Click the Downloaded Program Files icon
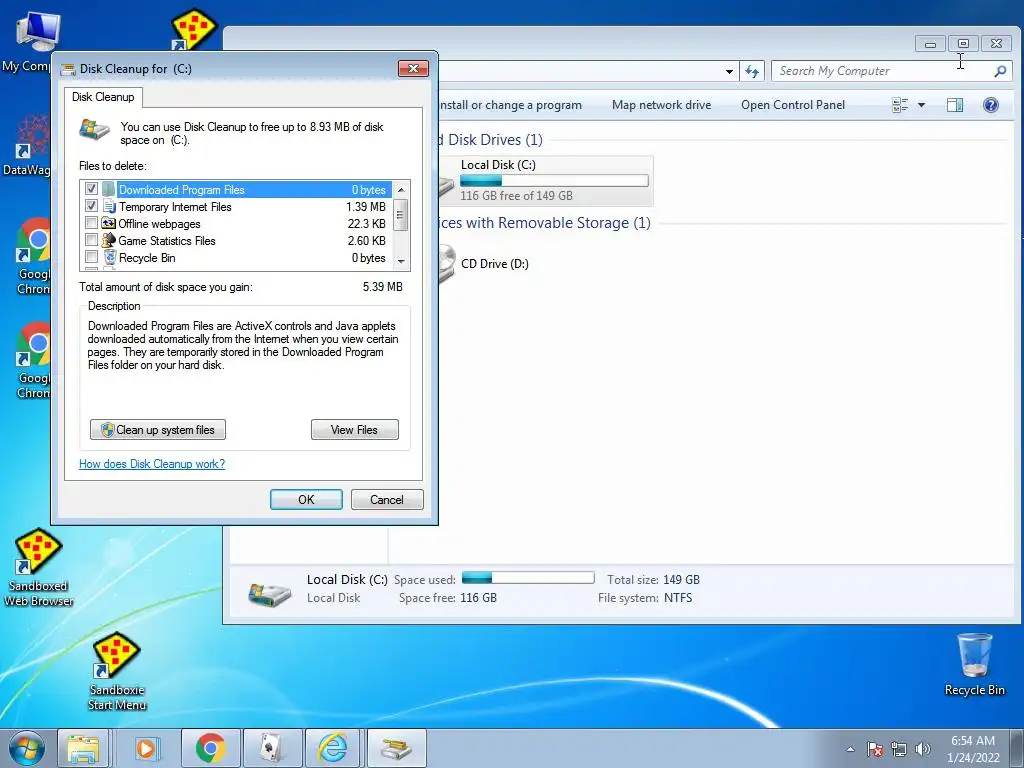The width and height of the screenshot is (1024, 768). [x=109, y=189]
